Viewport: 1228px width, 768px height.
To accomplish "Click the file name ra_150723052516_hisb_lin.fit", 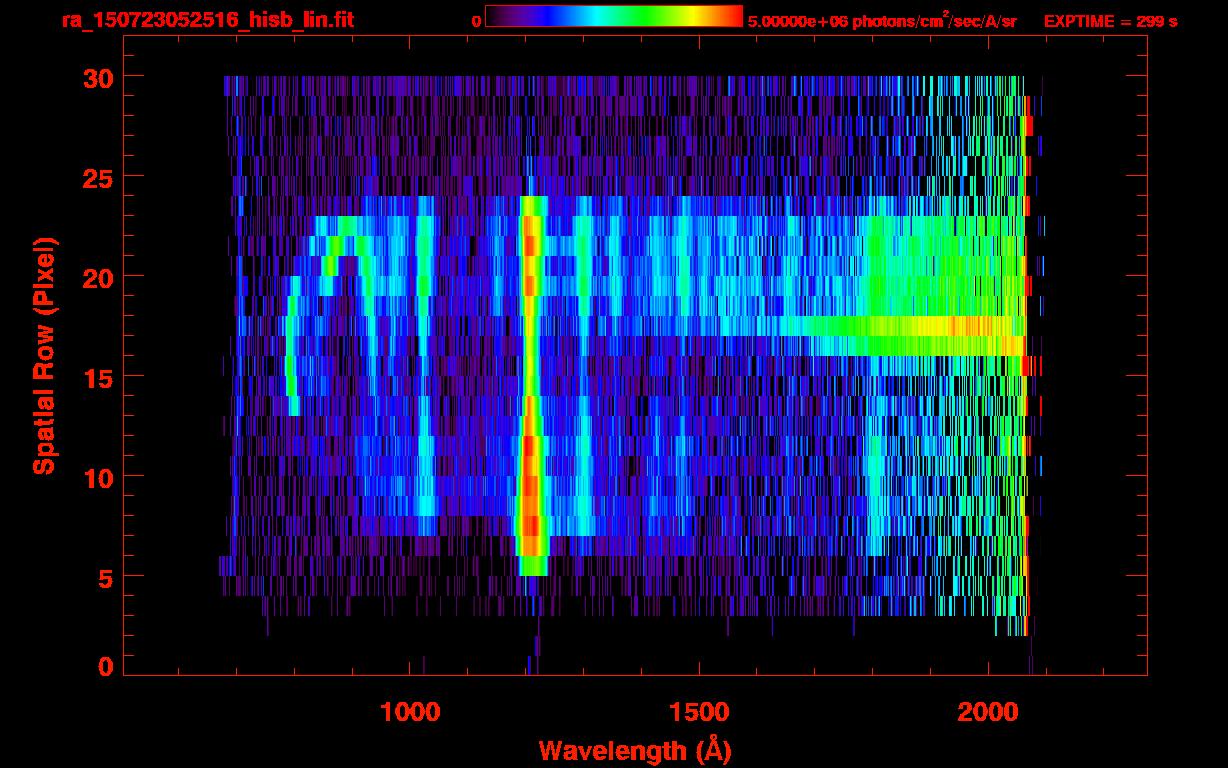I will [x=206, y=20].
